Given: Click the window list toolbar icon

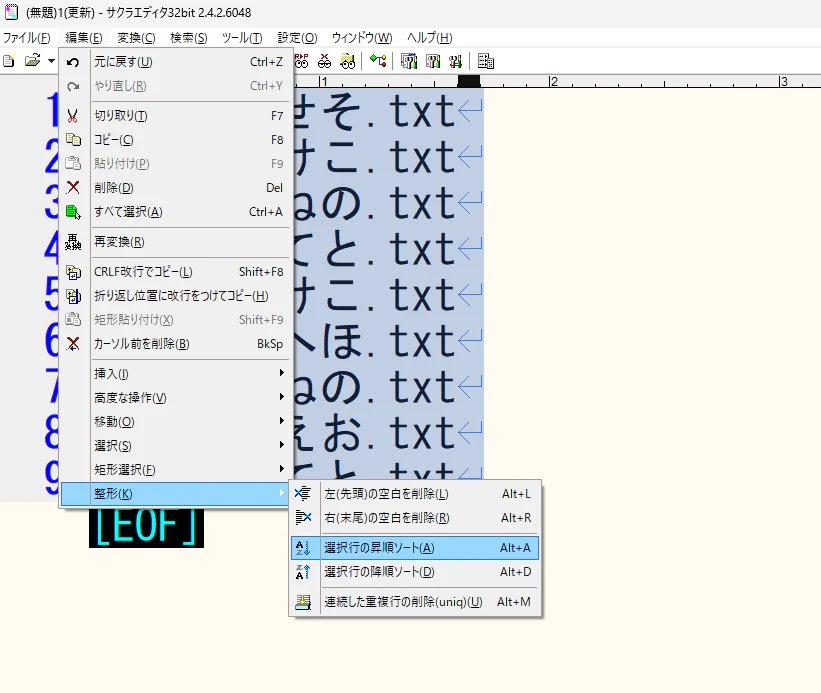Looking at the screenshot, I should click(x=485, y=61).
